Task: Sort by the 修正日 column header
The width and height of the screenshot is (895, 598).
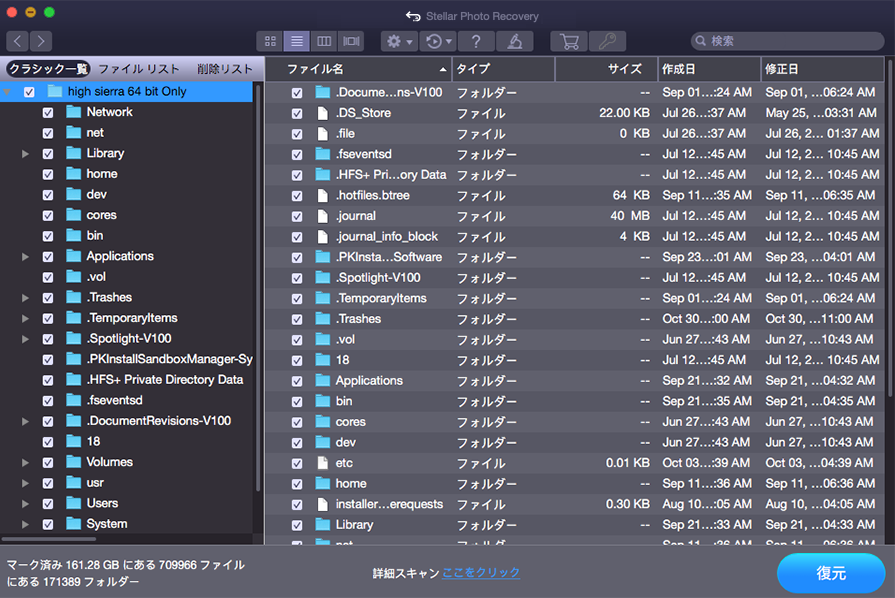Action: point(823,69)
